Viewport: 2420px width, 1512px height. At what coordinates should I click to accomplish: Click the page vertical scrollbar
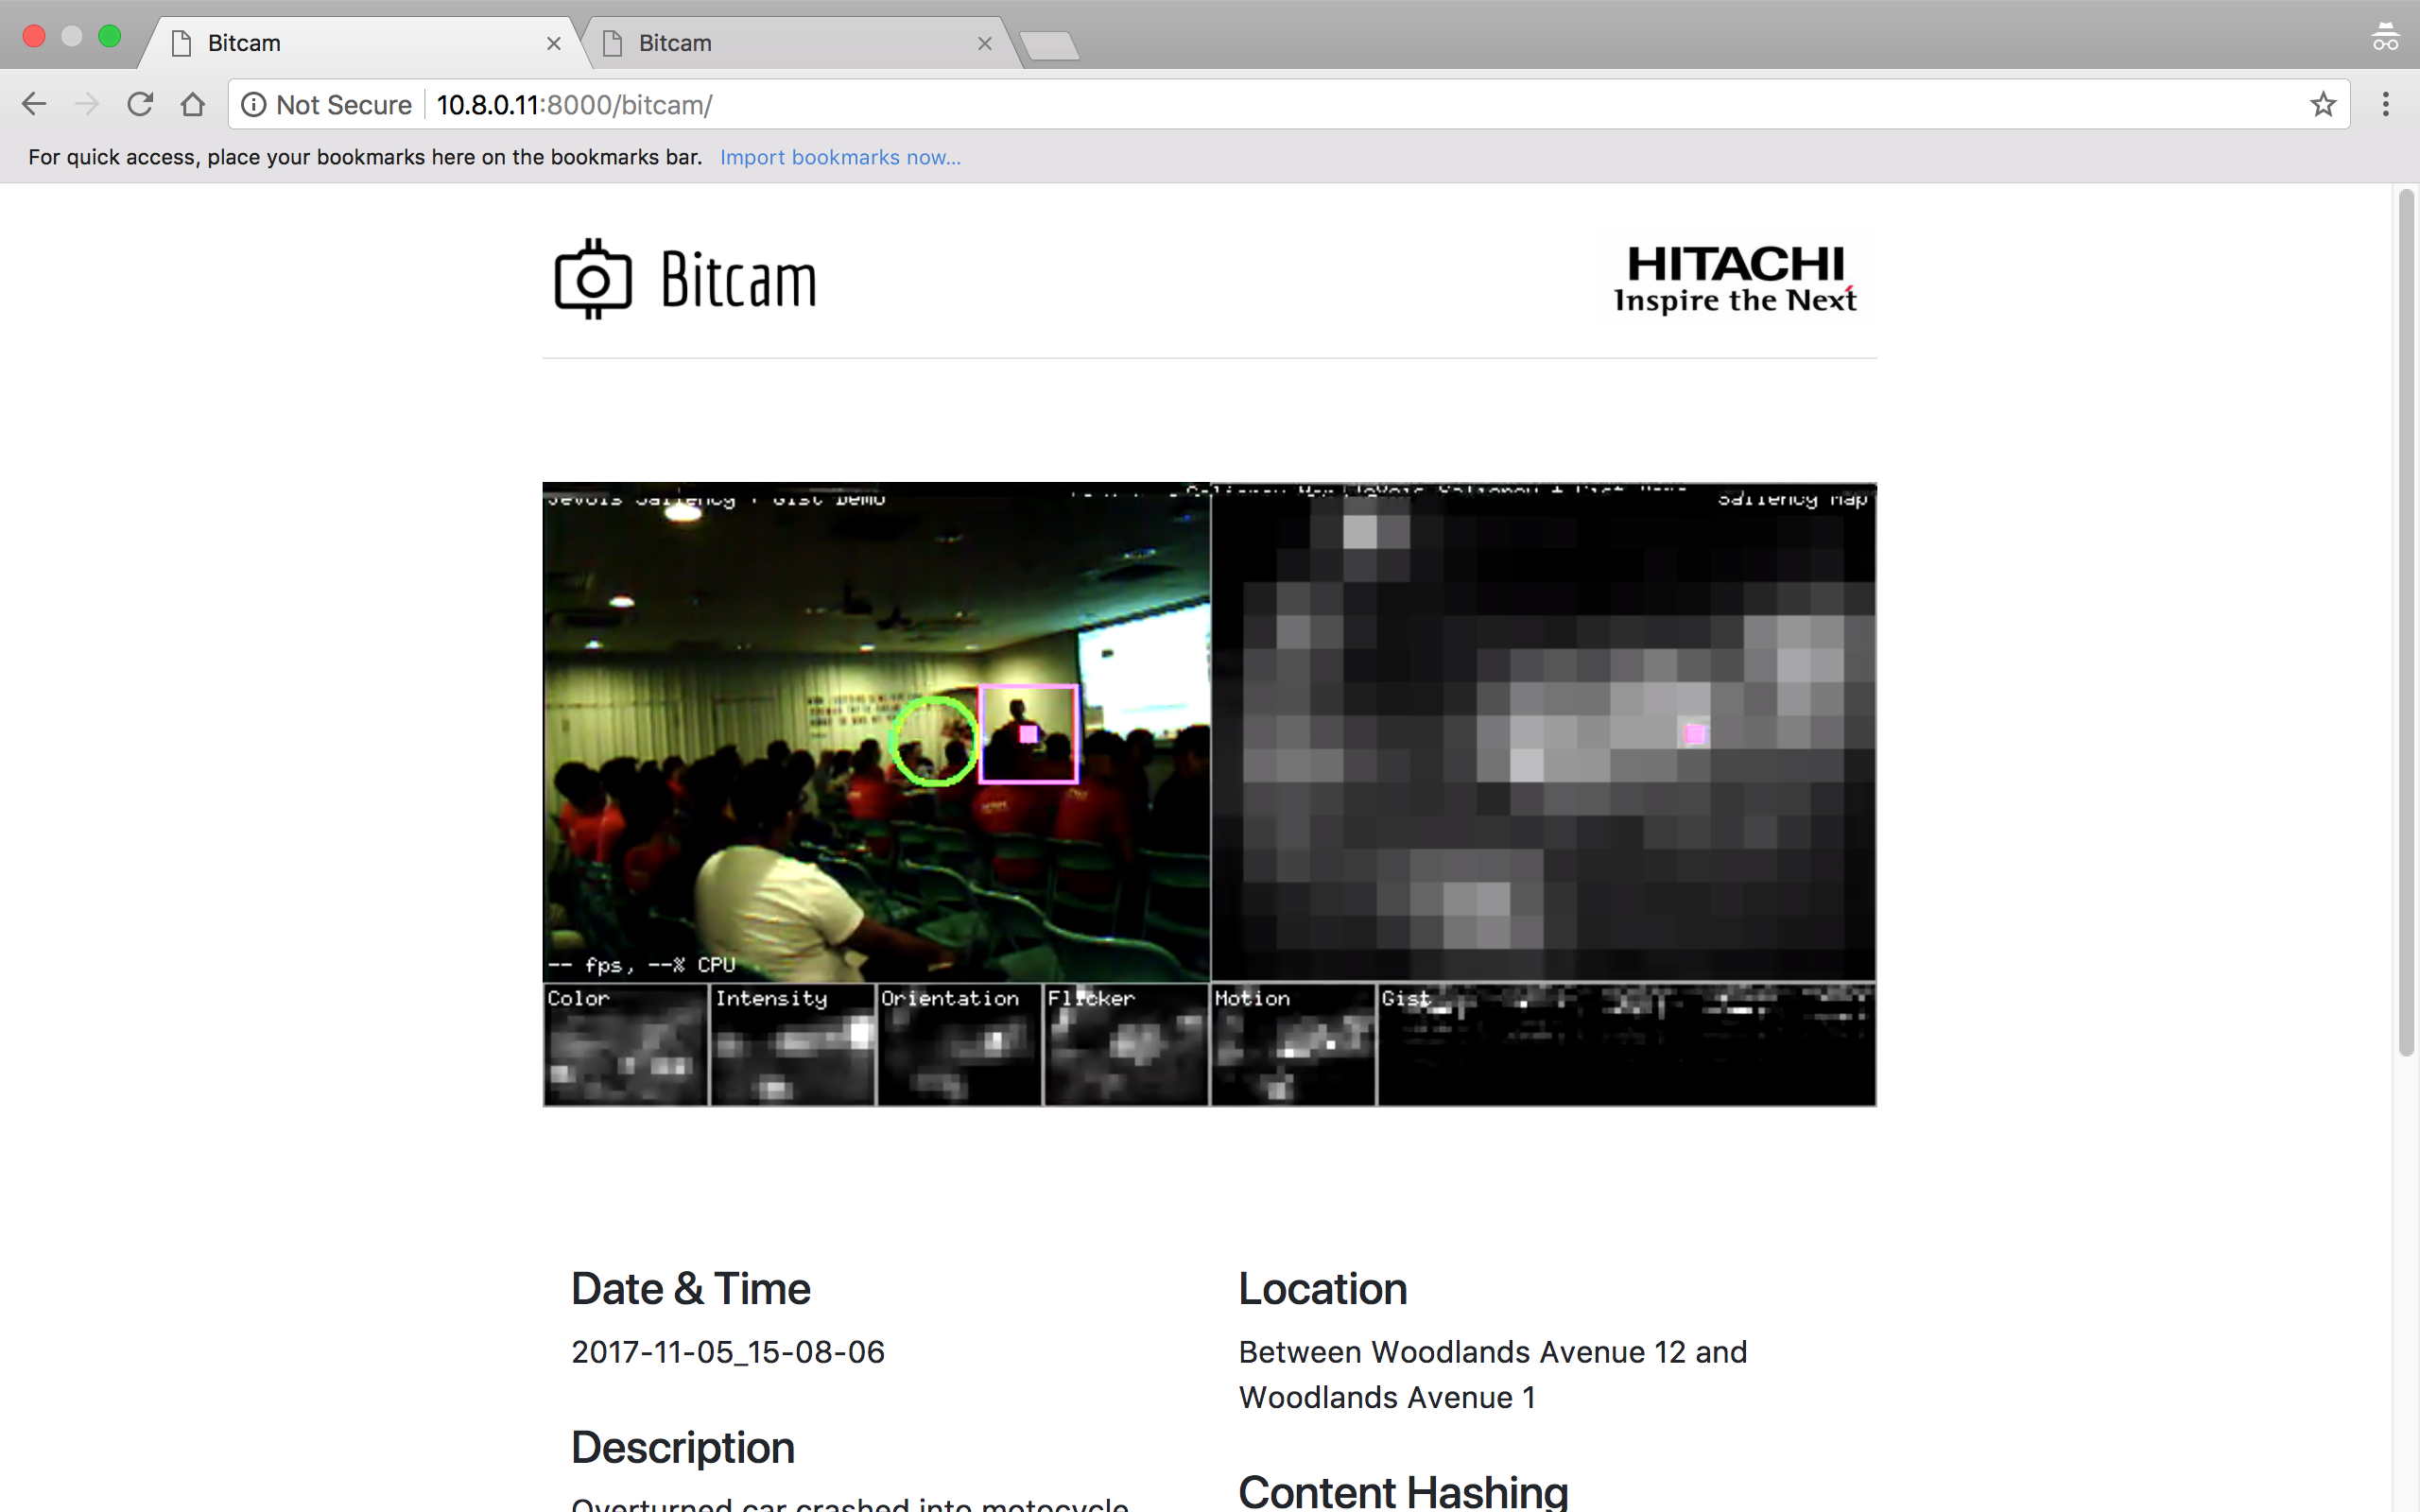pos(2406,620)
